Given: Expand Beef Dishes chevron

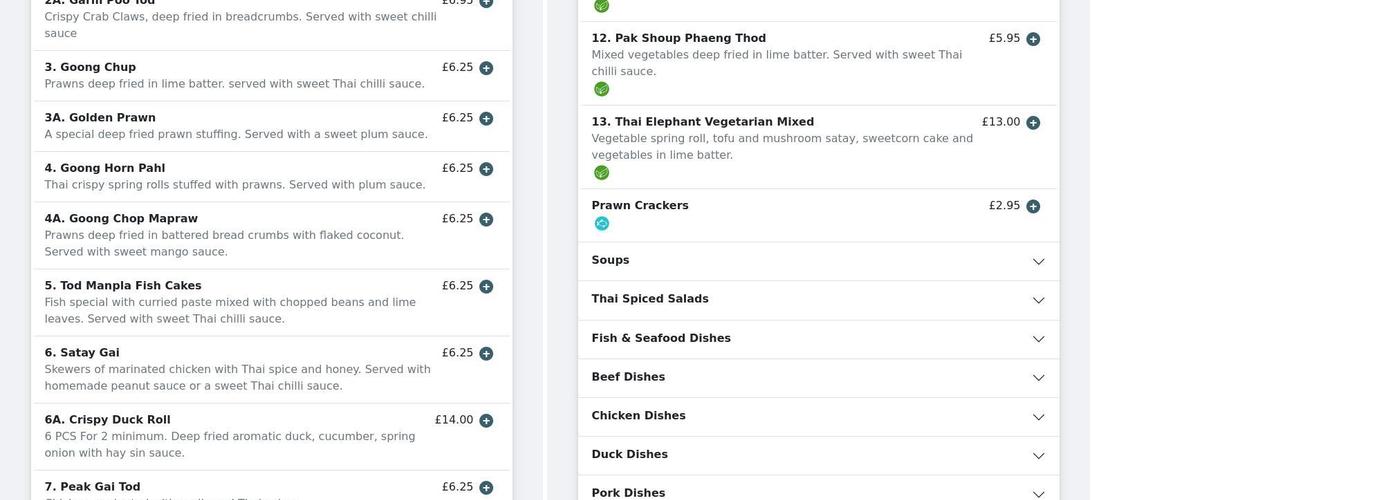Looking at the screenshot, I should 1038,378.
